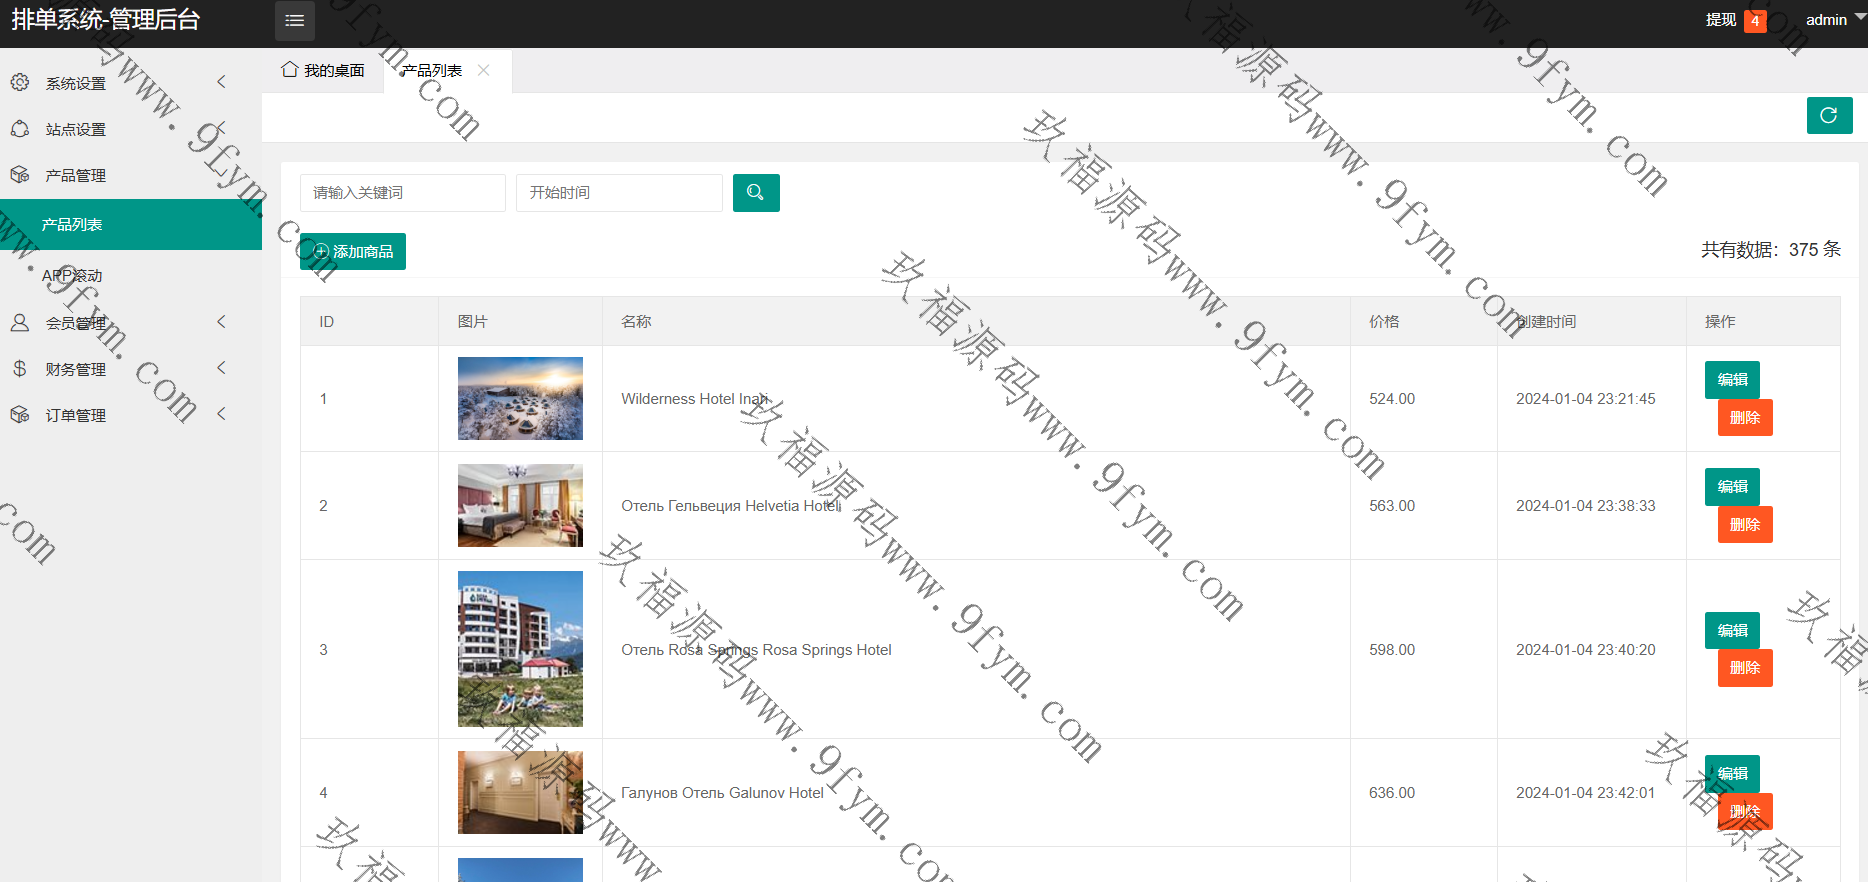
Task: Open the Rosa Springs Hotel thumbnail image
Action: 520,649
